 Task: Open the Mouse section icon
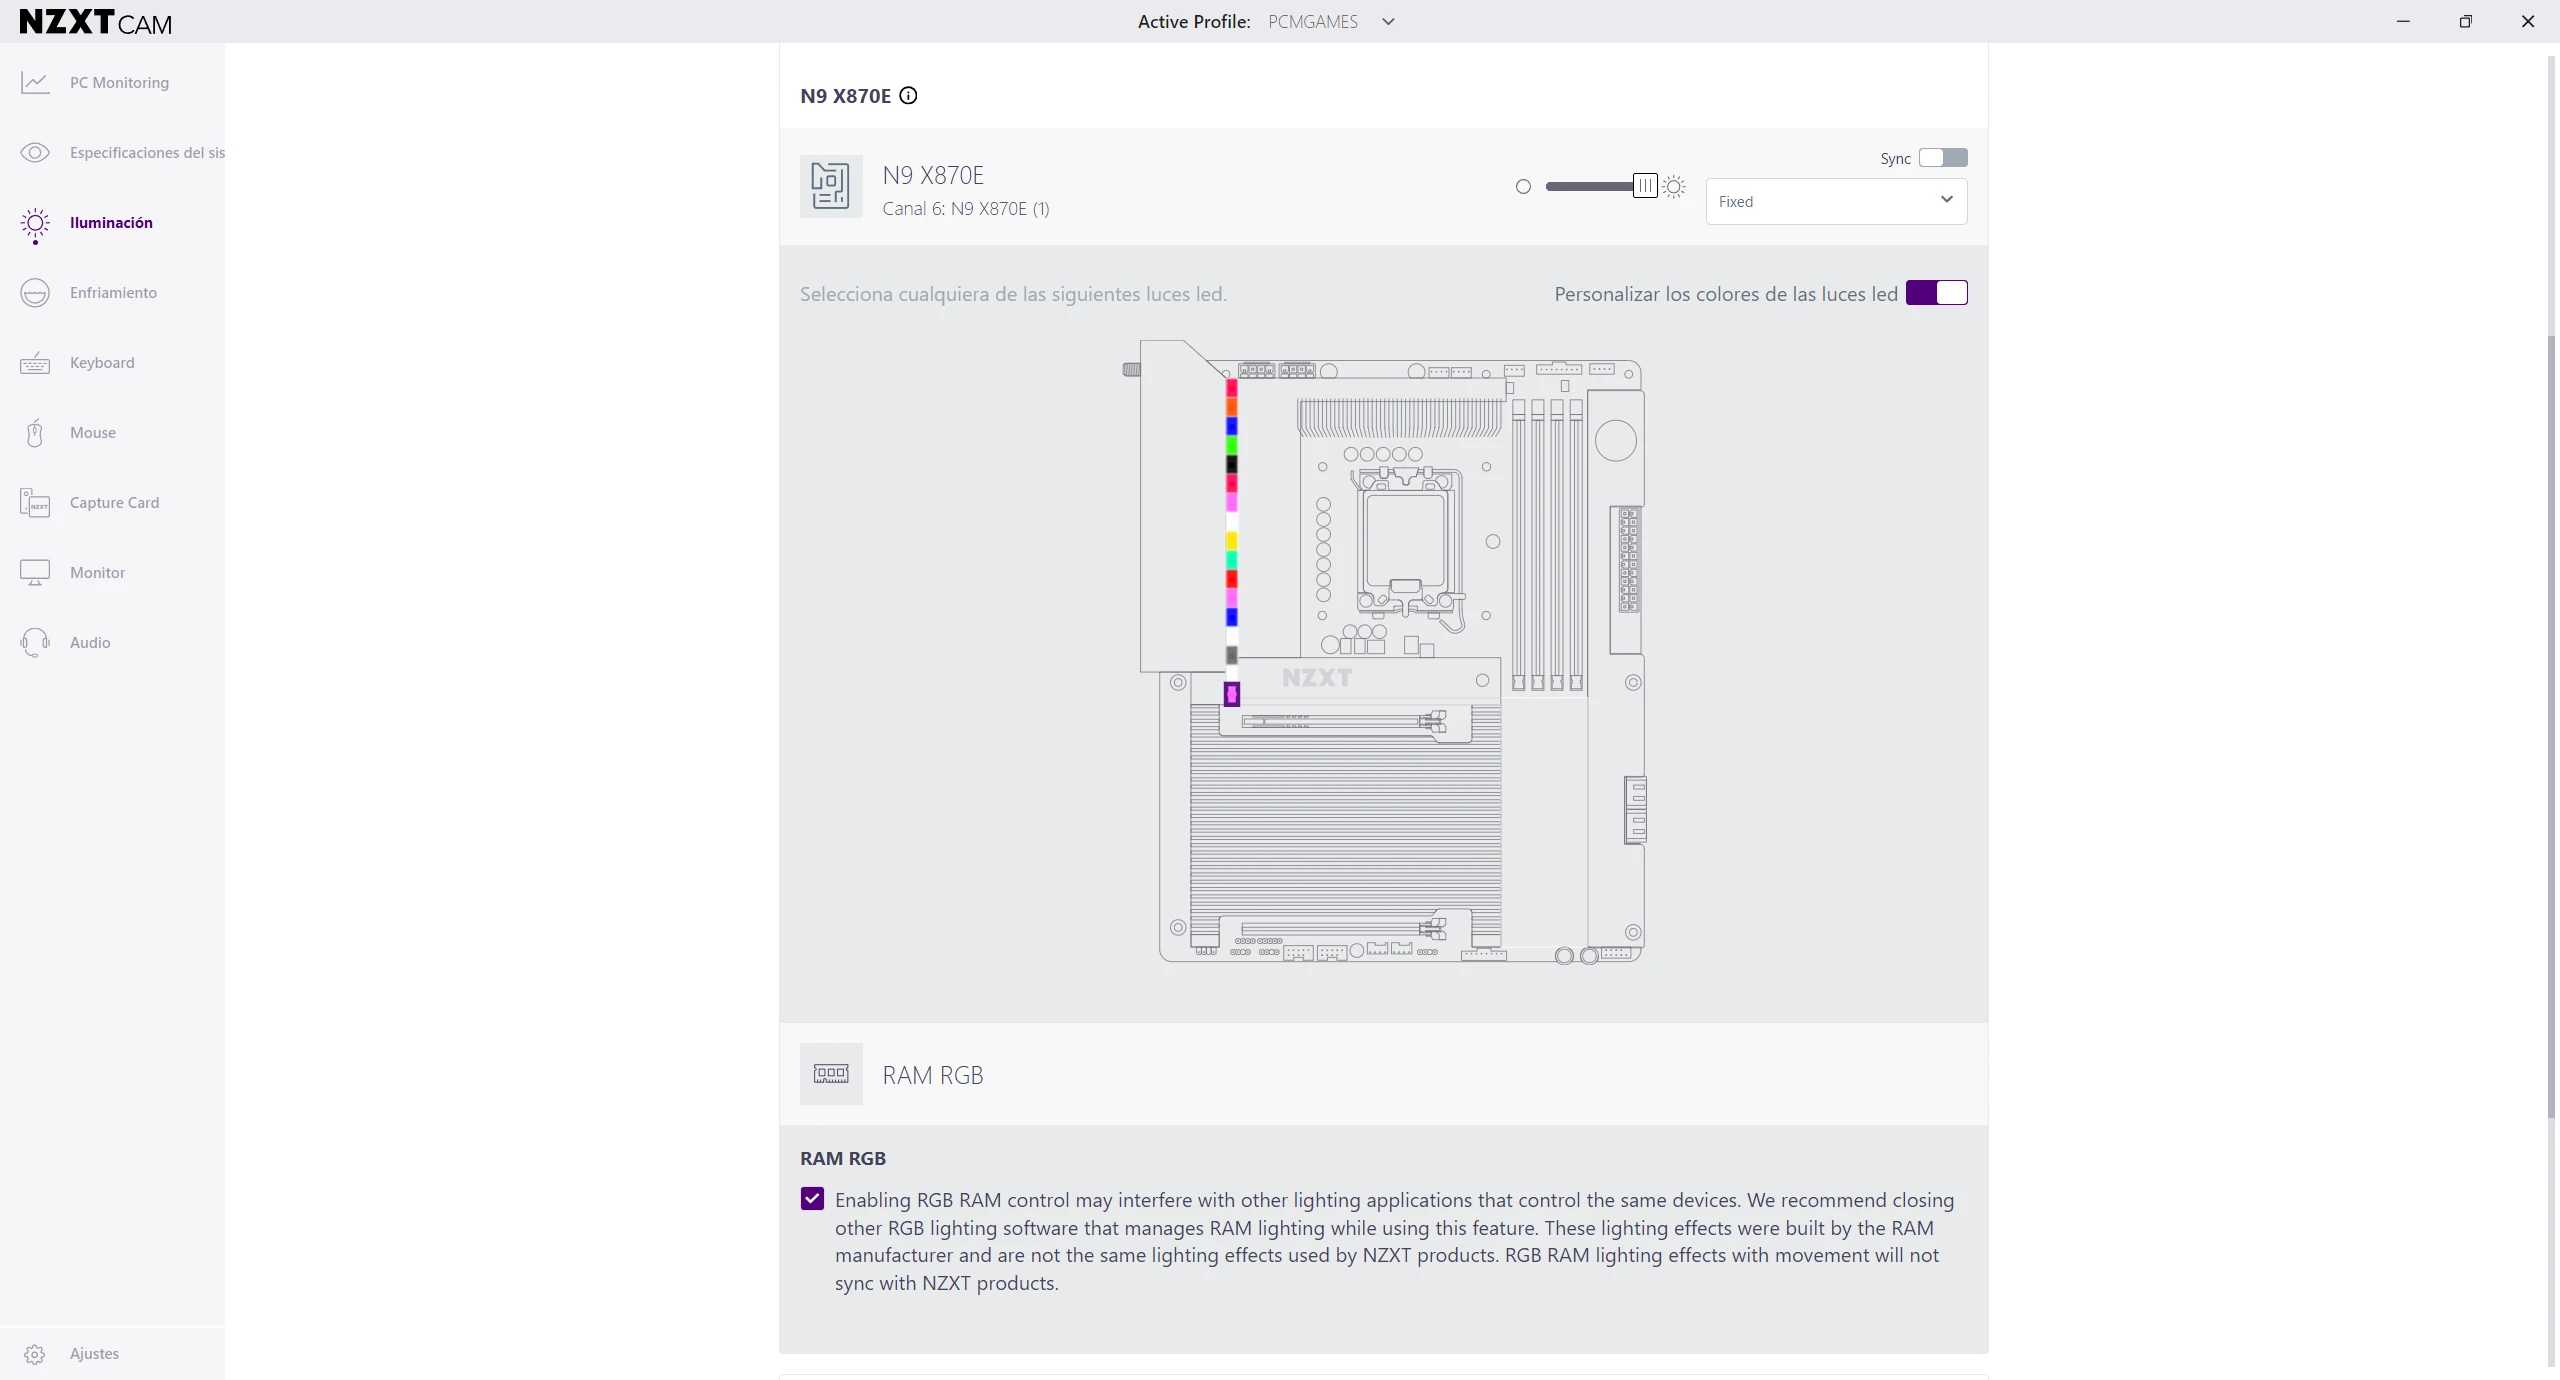pyautogui.click(x=35, y=433)
